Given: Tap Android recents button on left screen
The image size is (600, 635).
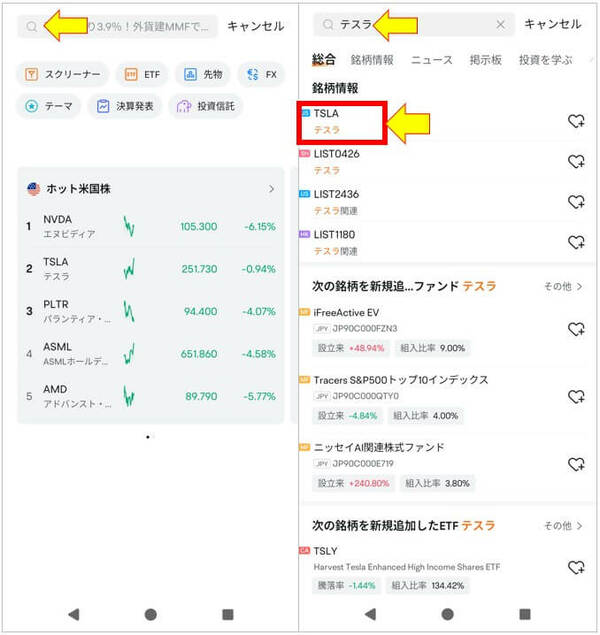Looking at the screenshot, I should click(x=228, y=614).
